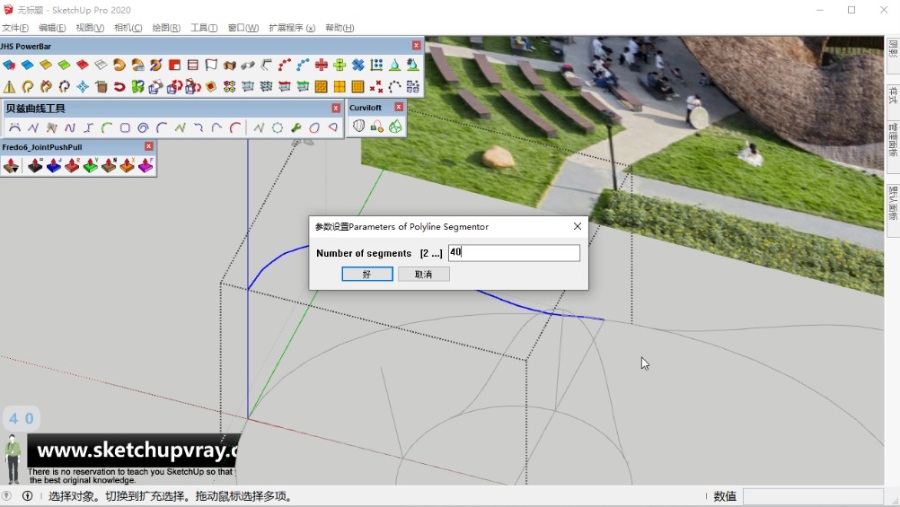Open the 绘图(R) menu

pyautogui.click(x=166, y=28)
